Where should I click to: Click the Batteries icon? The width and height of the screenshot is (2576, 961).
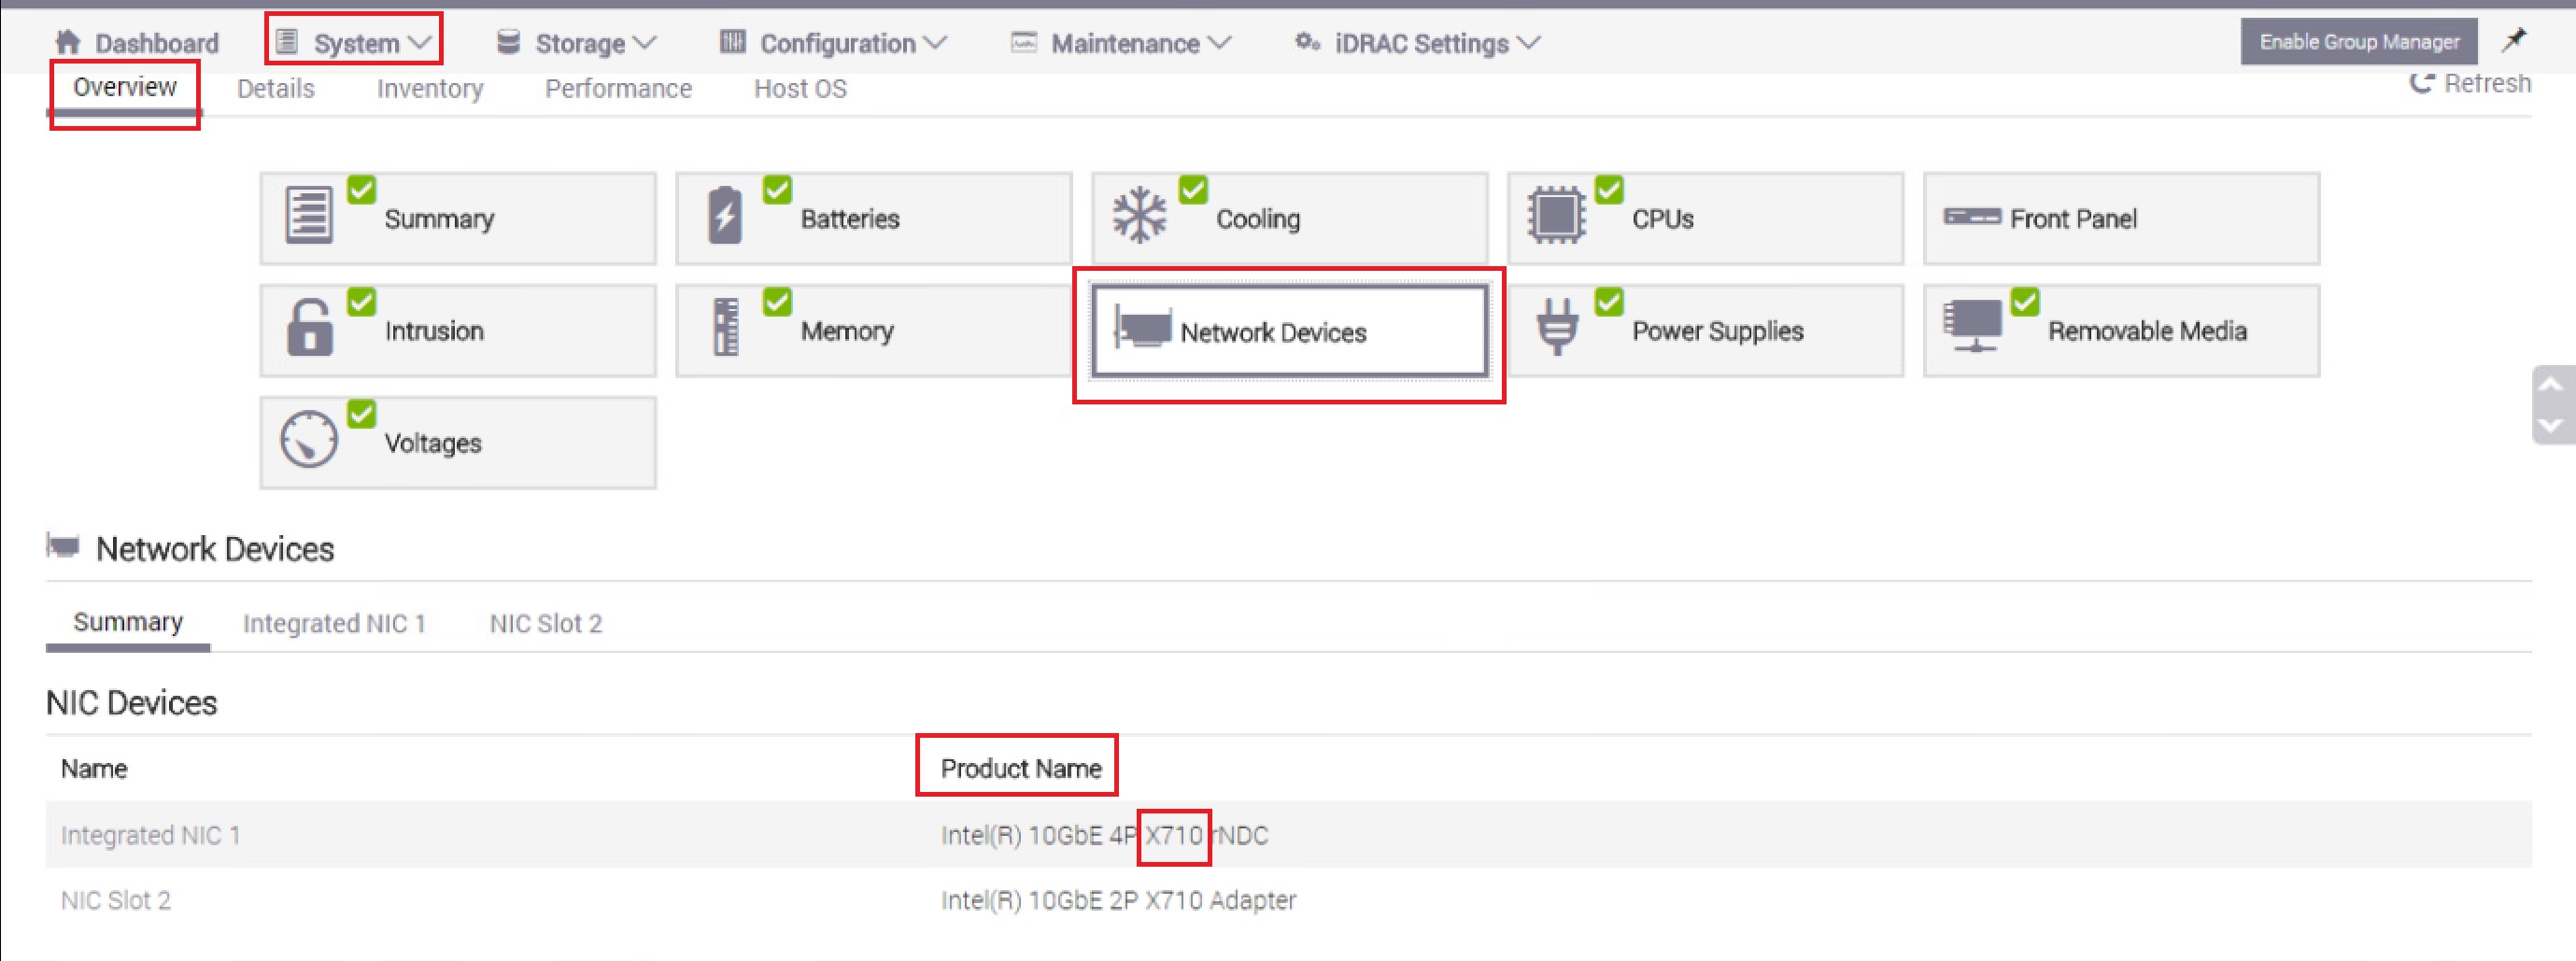coord(725,216)
